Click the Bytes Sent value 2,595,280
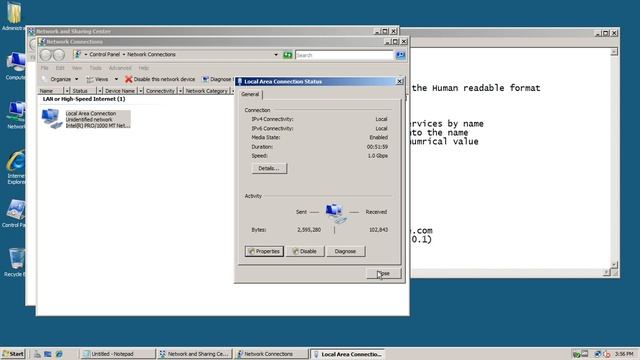This screenshot has width=640, height=360. pos(309,230)
